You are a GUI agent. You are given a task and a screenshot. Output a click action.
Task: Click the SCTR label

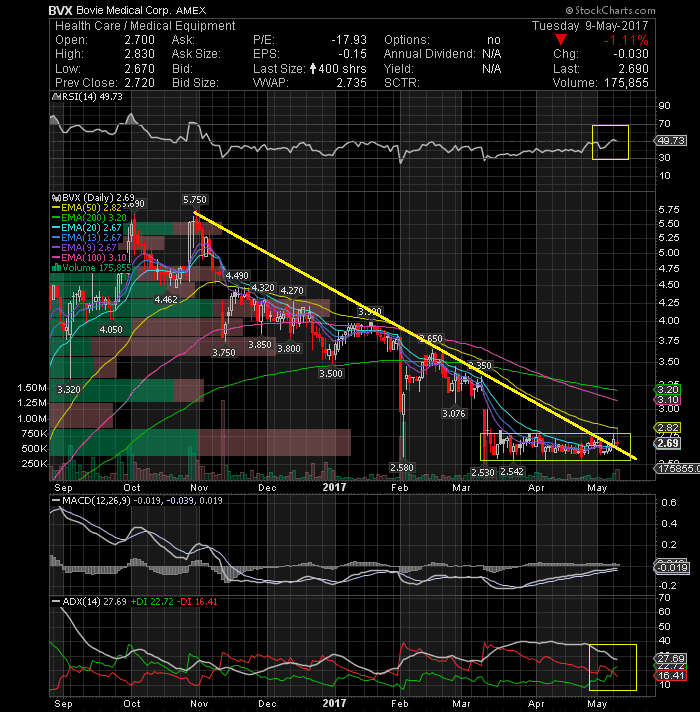pyautogui.click(x=401, y=83)
